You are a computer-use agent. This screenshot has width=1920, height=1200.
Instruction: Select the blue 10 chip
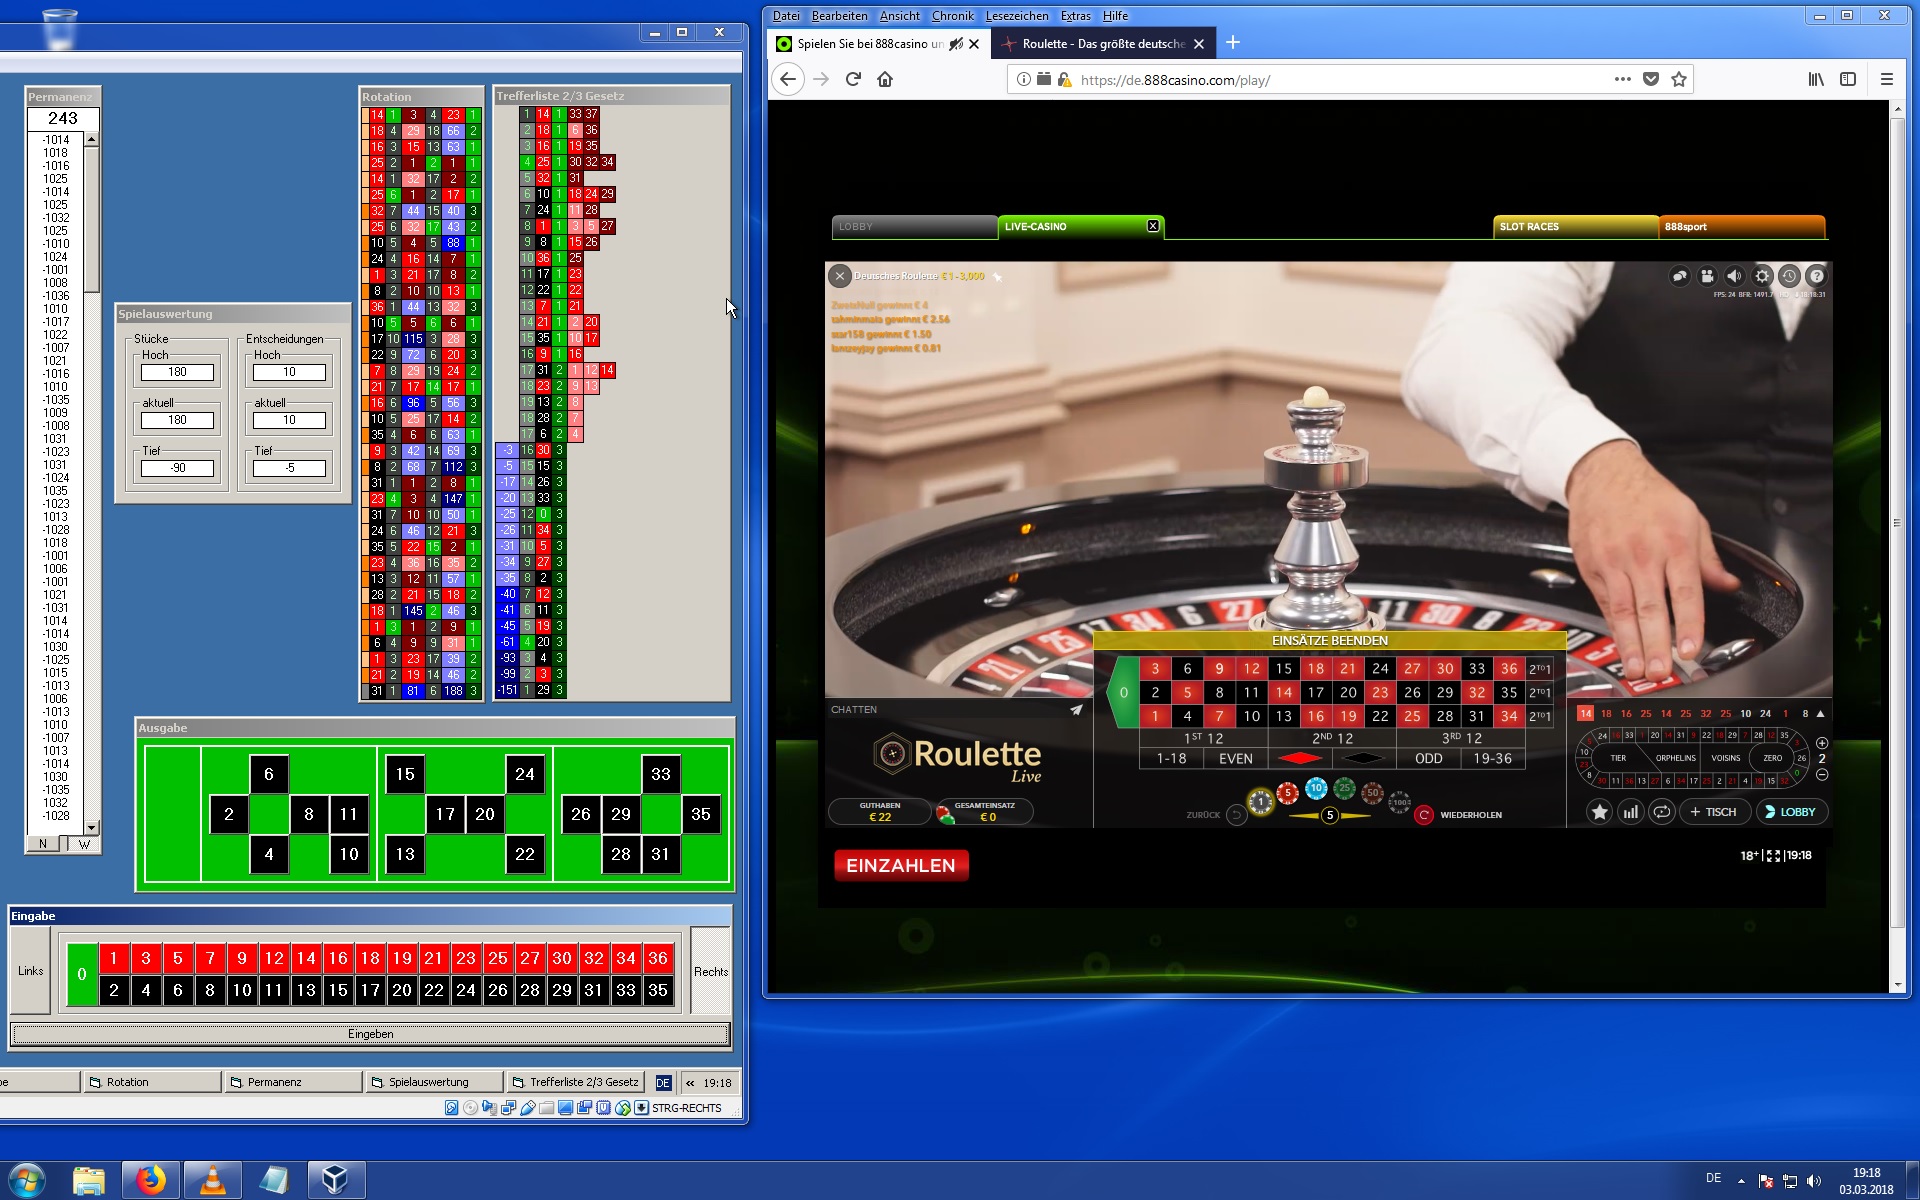pos(1316,789)
